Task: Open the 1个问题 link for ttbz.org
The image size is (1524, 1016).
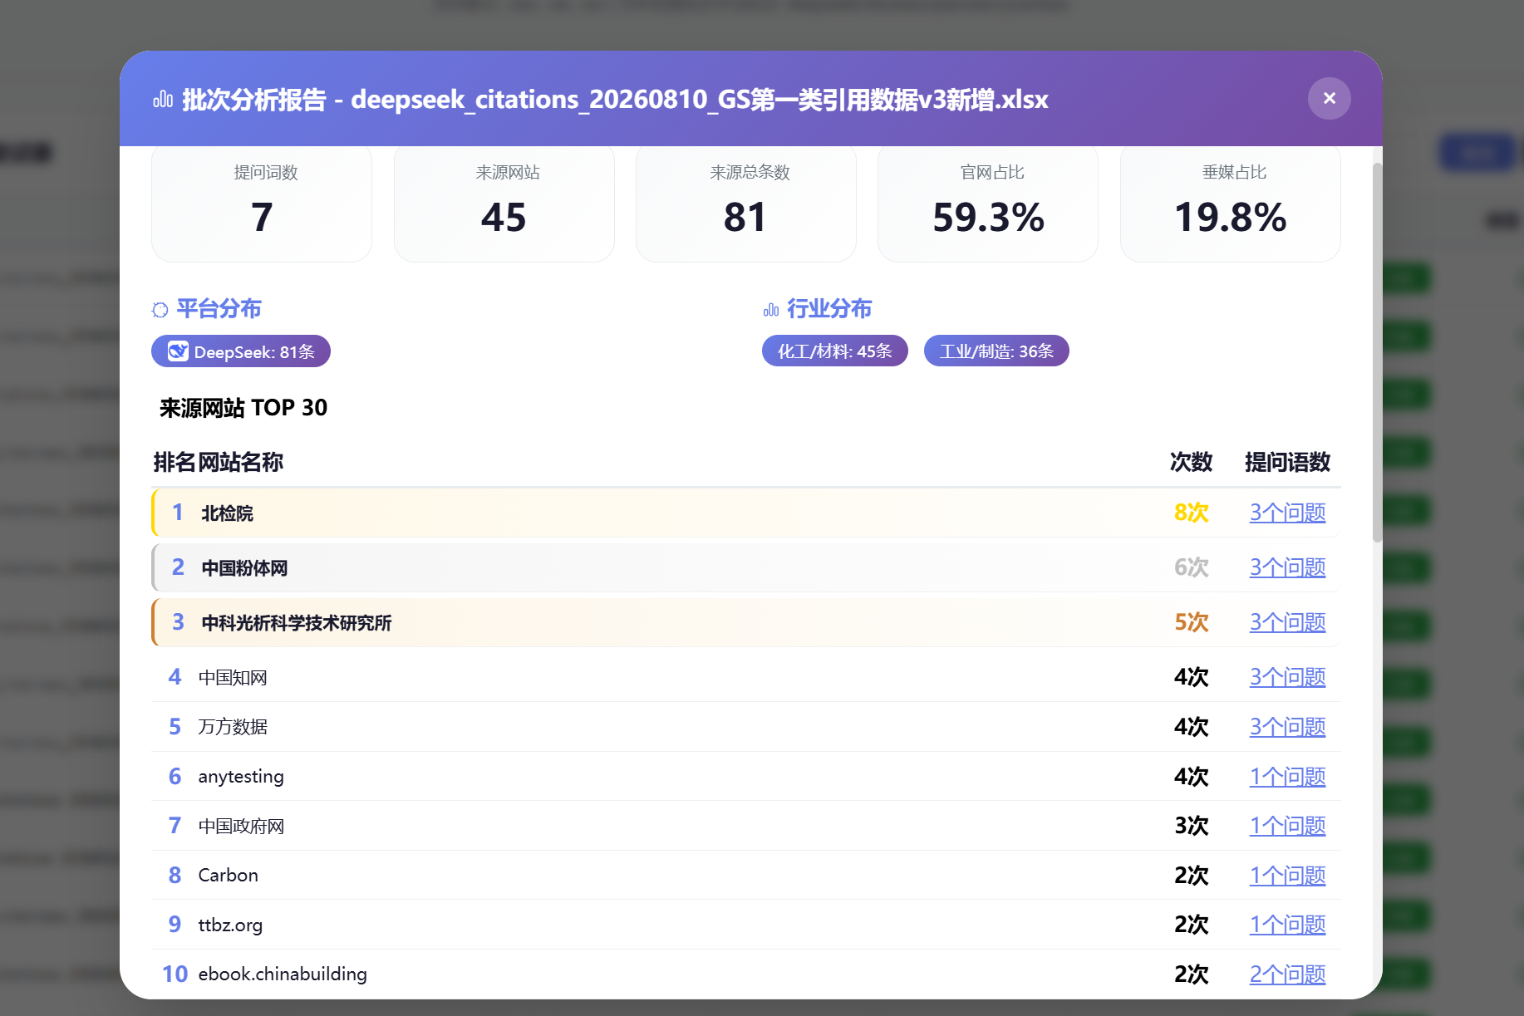Action: tap(1287, 925)
